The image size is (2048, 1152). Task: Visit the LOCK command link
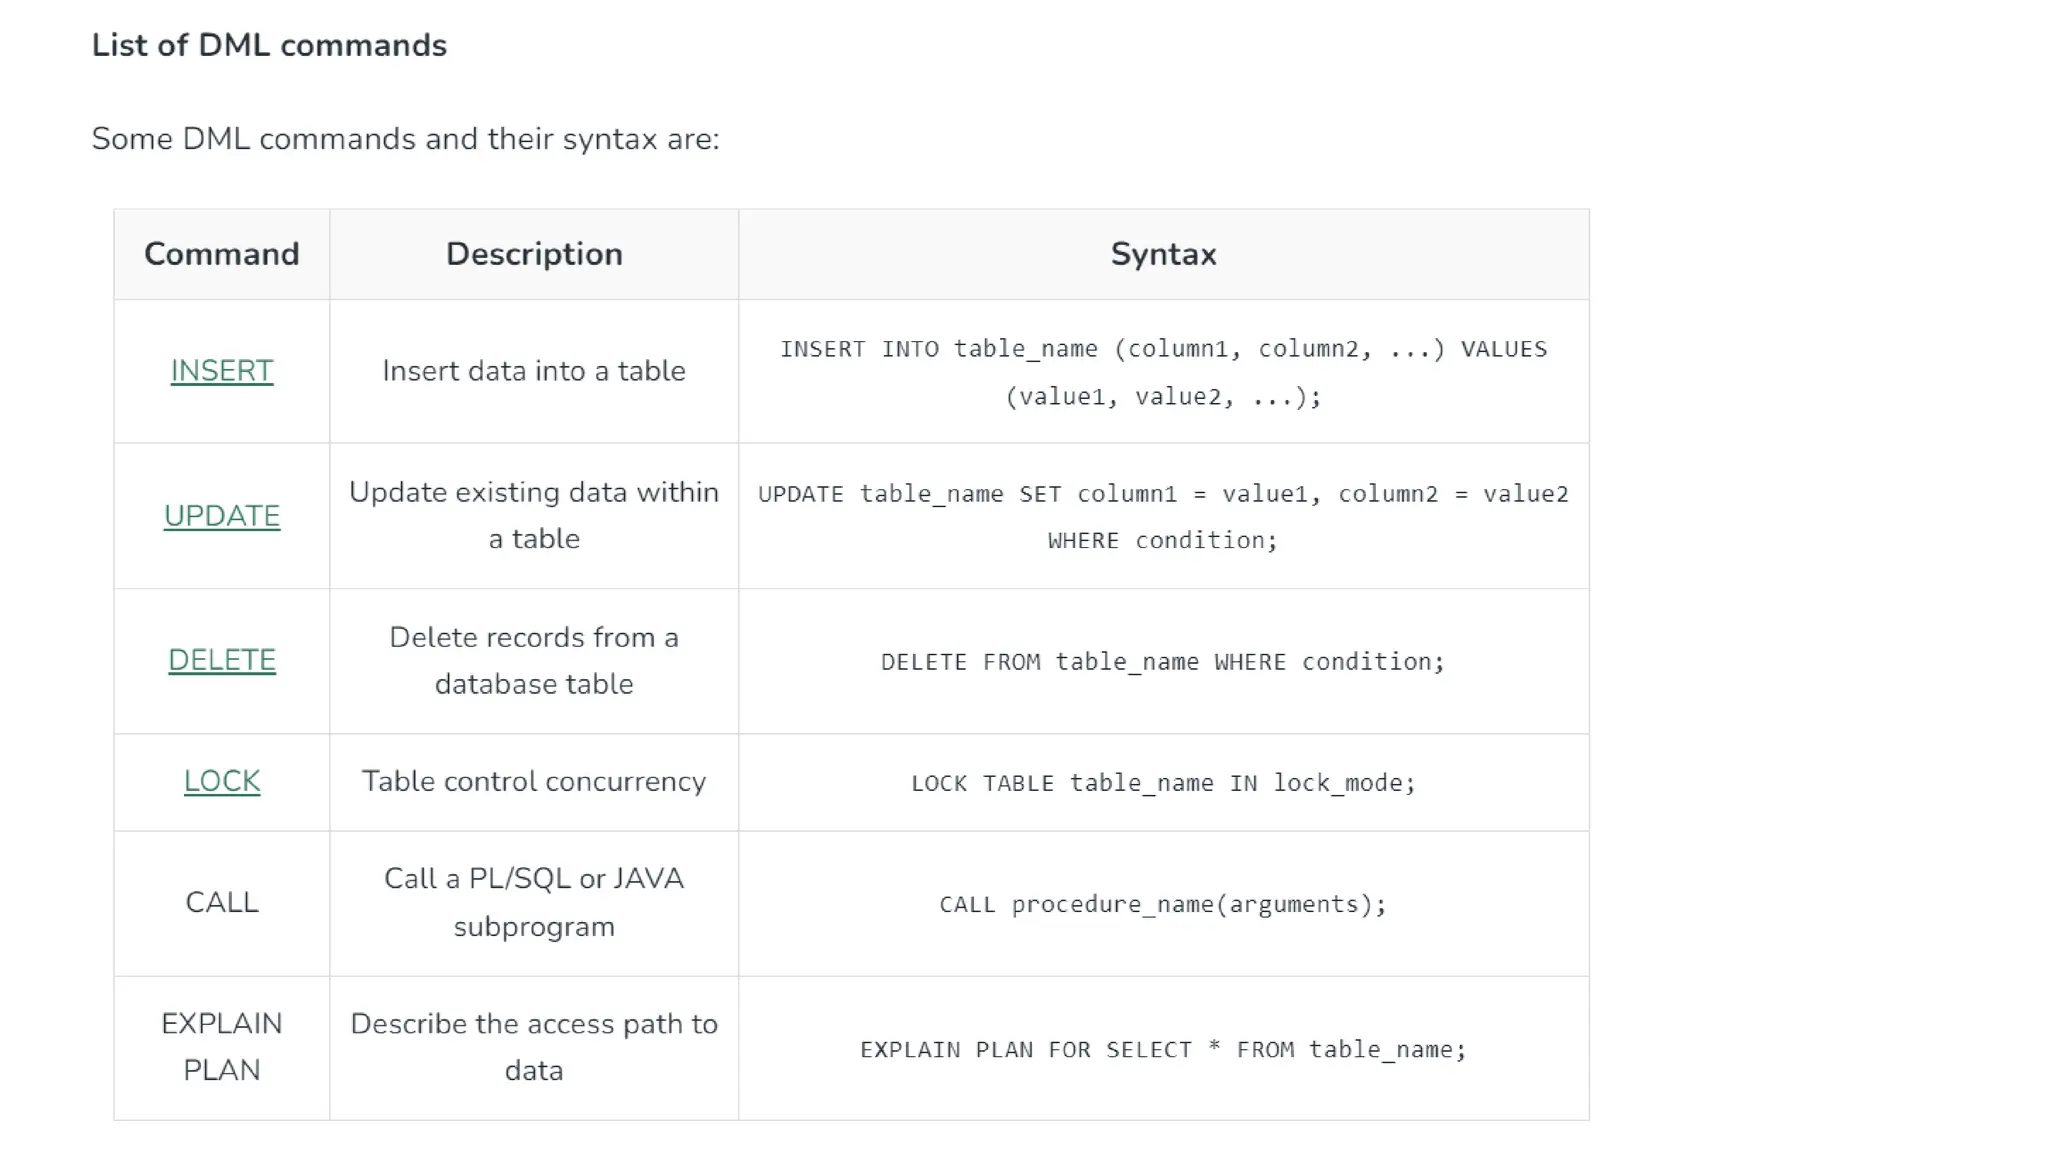[x=221, y=781]
